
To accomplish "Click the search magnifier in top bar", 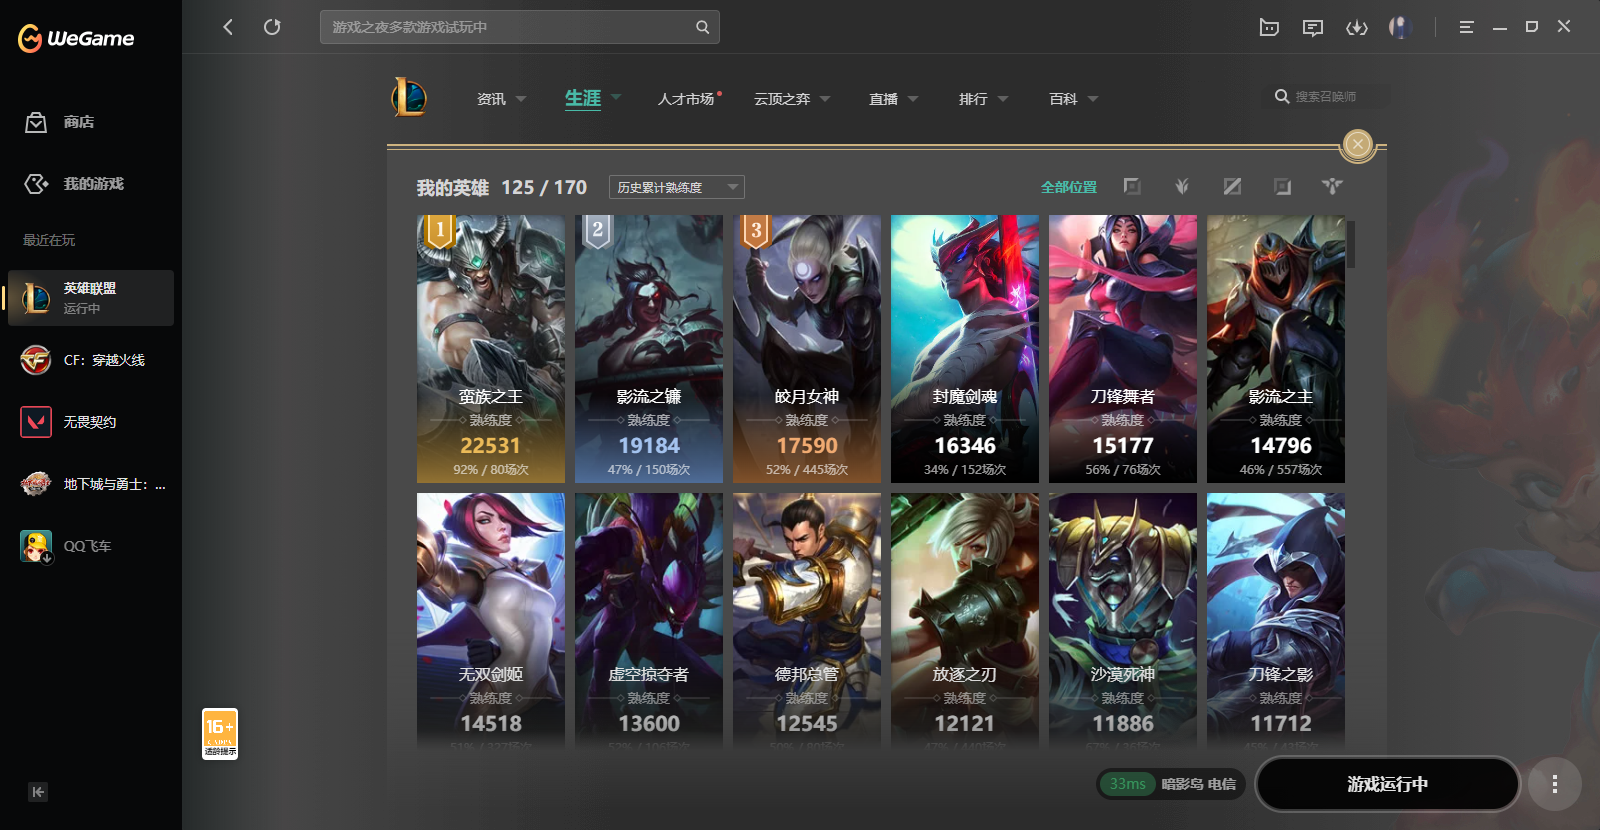I will 702,27.
